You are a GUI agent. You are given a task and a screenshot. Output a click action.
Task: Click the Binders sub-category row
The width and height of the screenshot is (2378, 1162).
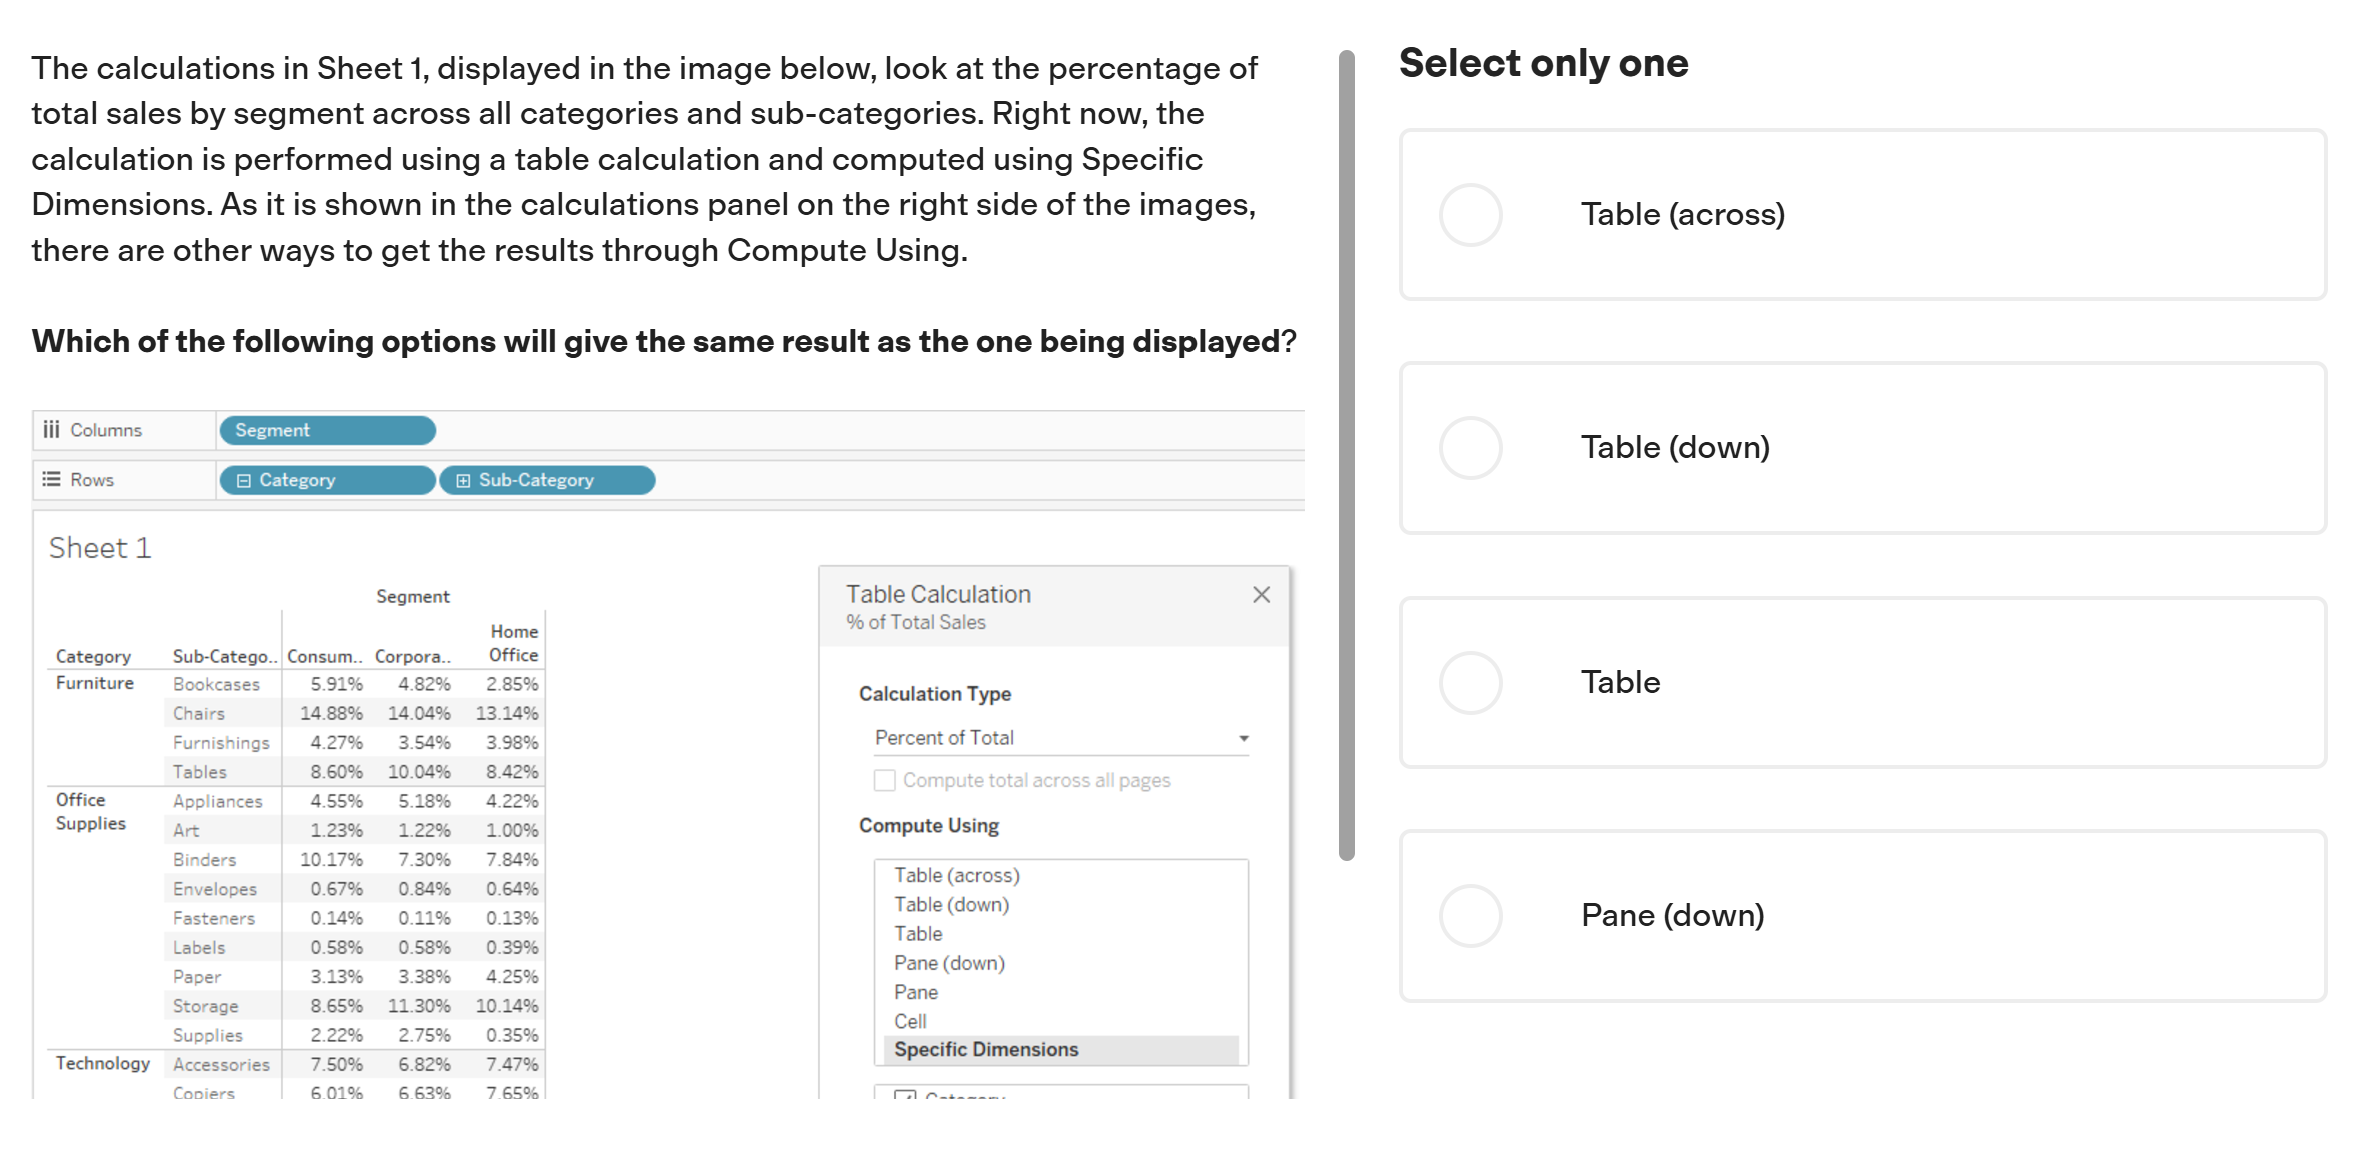[x=205, y=859]
